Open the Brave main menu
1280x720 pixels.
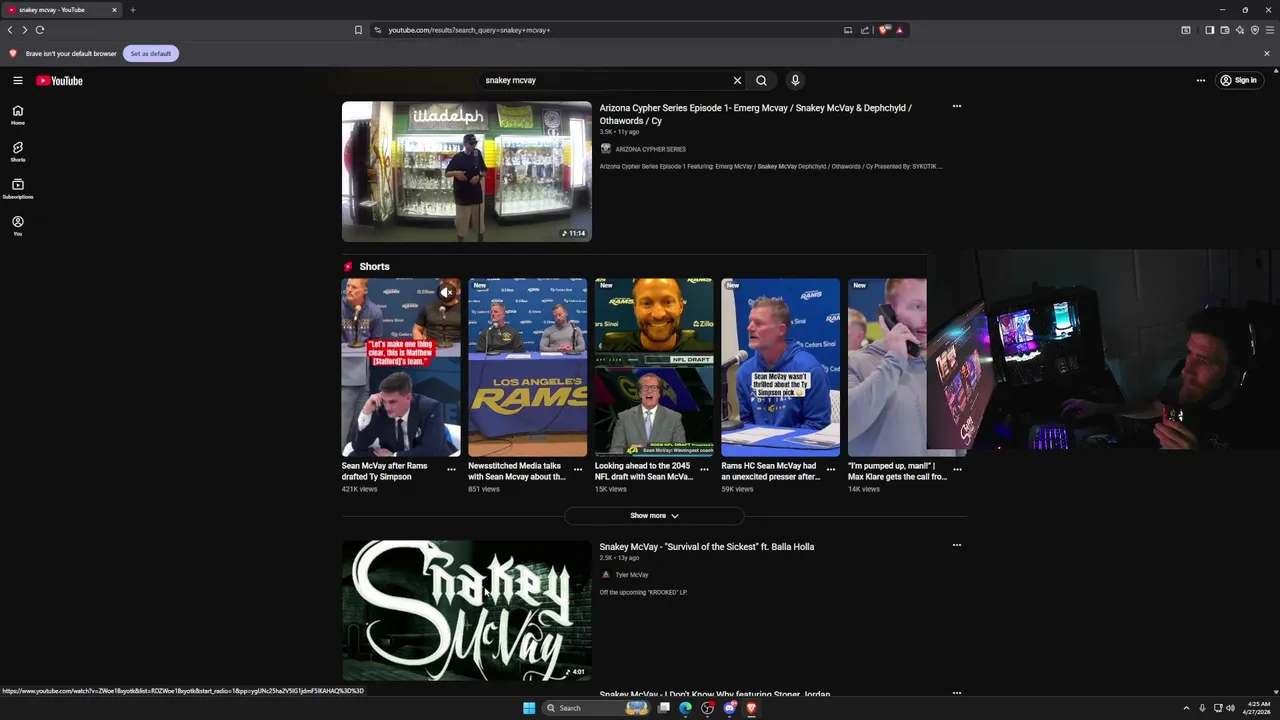pyautogui.click(x=1270, y=30)
